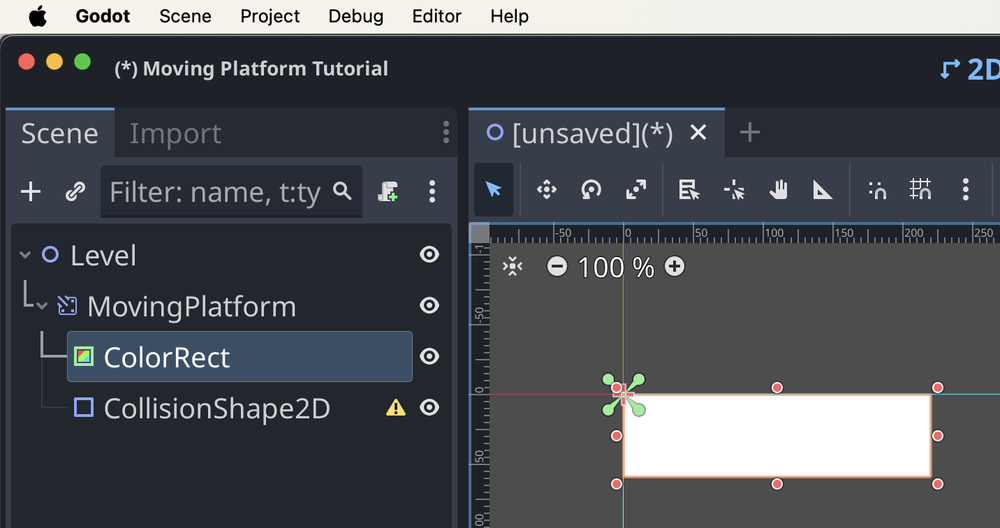Zoom out of the 2D viewport
Screen dimensions: 1000x528
[x=557, y=267]
